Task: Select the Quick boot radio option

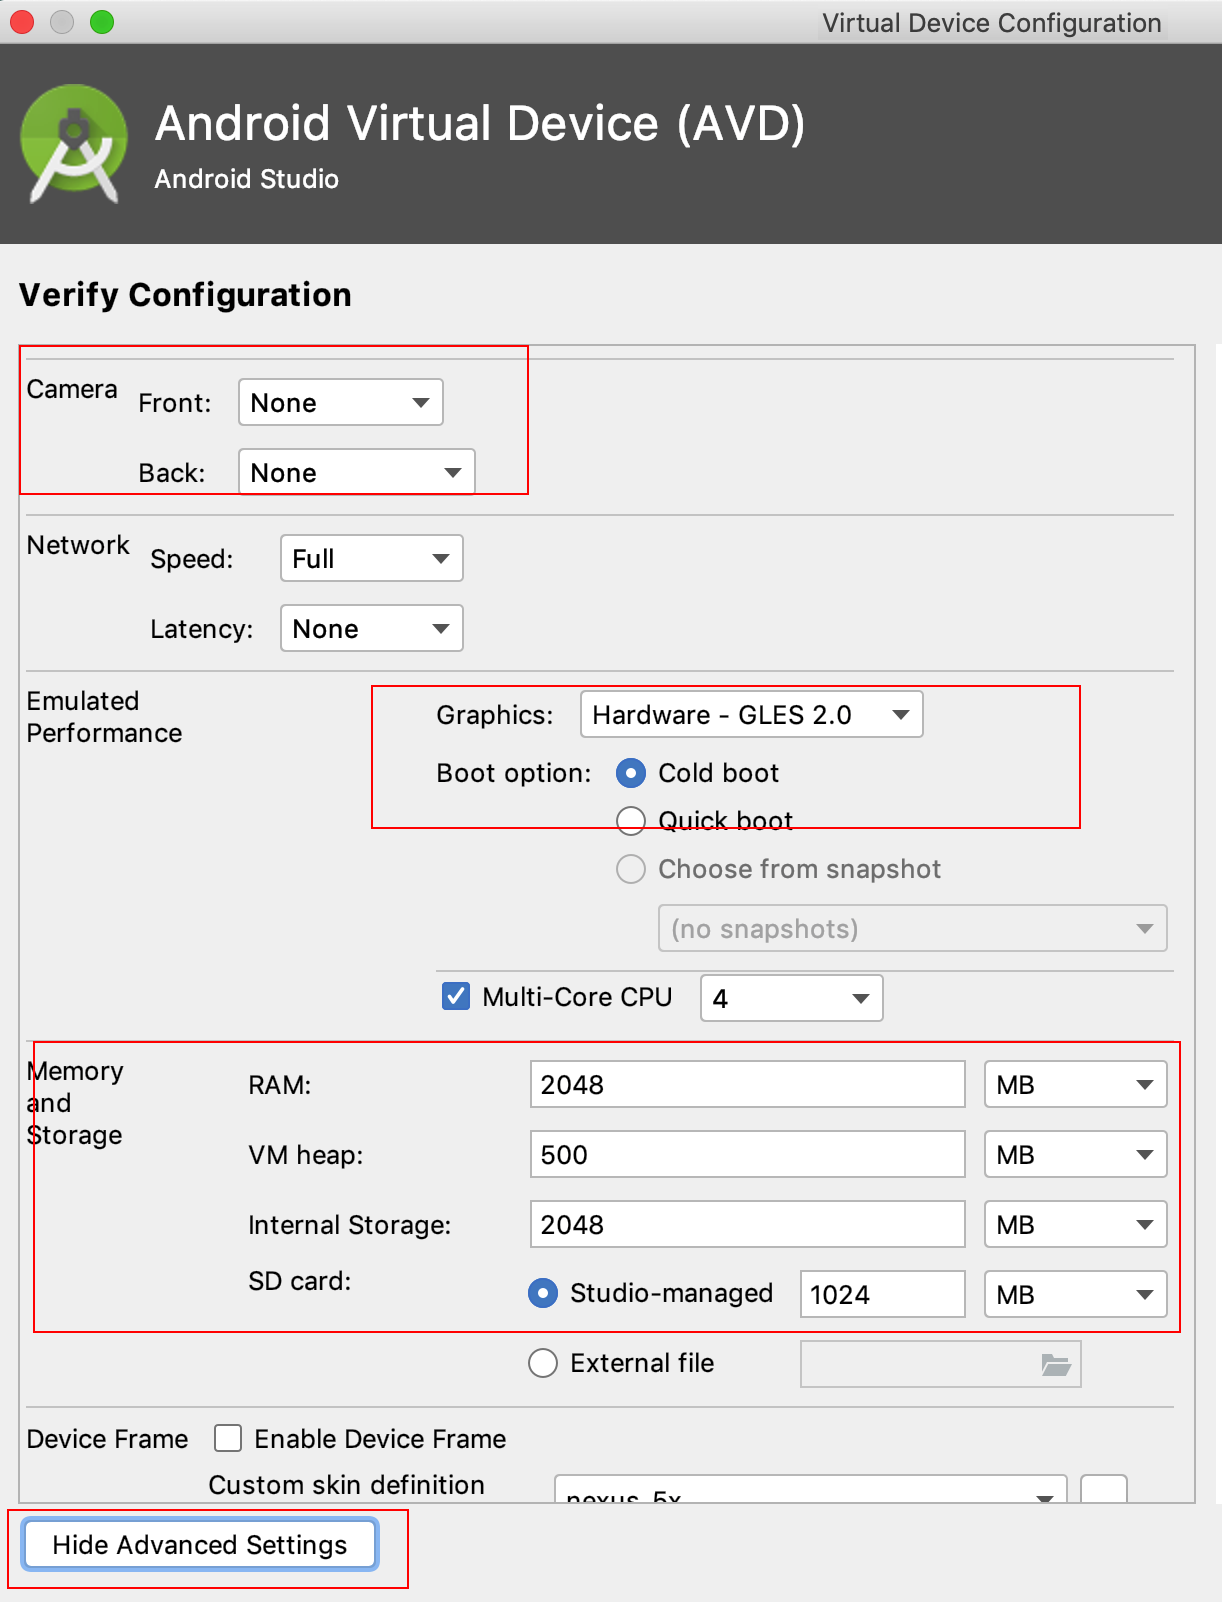Action: click(631, 821)
